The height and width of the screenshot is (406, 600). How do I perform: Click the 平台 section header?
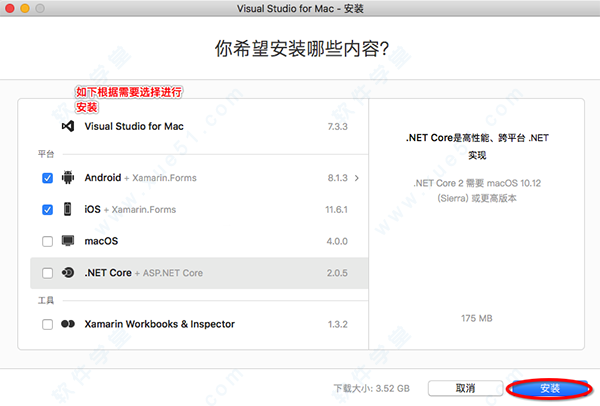pos(46,154)
